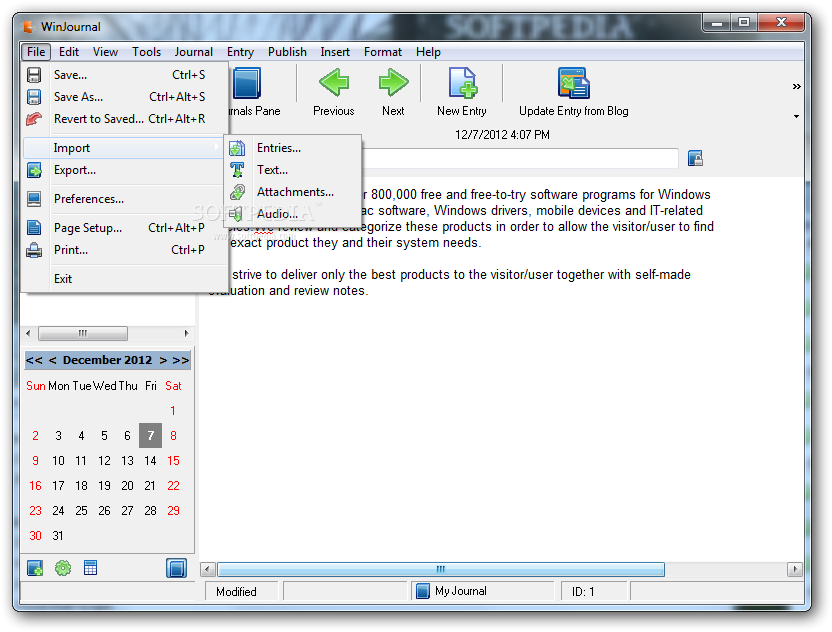
Task: Click the Import Text icon
Action: coord(237,170)
